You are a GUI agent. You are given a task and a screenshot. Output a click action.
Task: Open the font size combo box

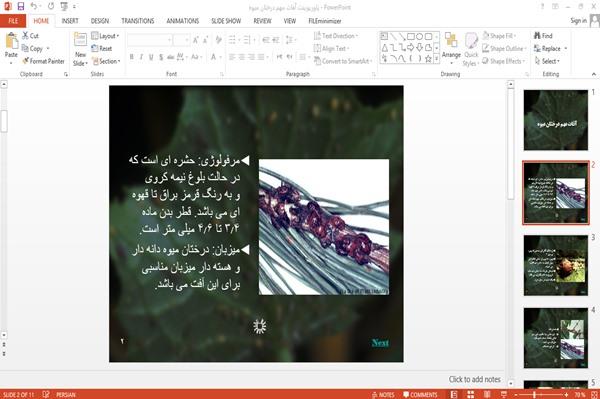[181, 40]
